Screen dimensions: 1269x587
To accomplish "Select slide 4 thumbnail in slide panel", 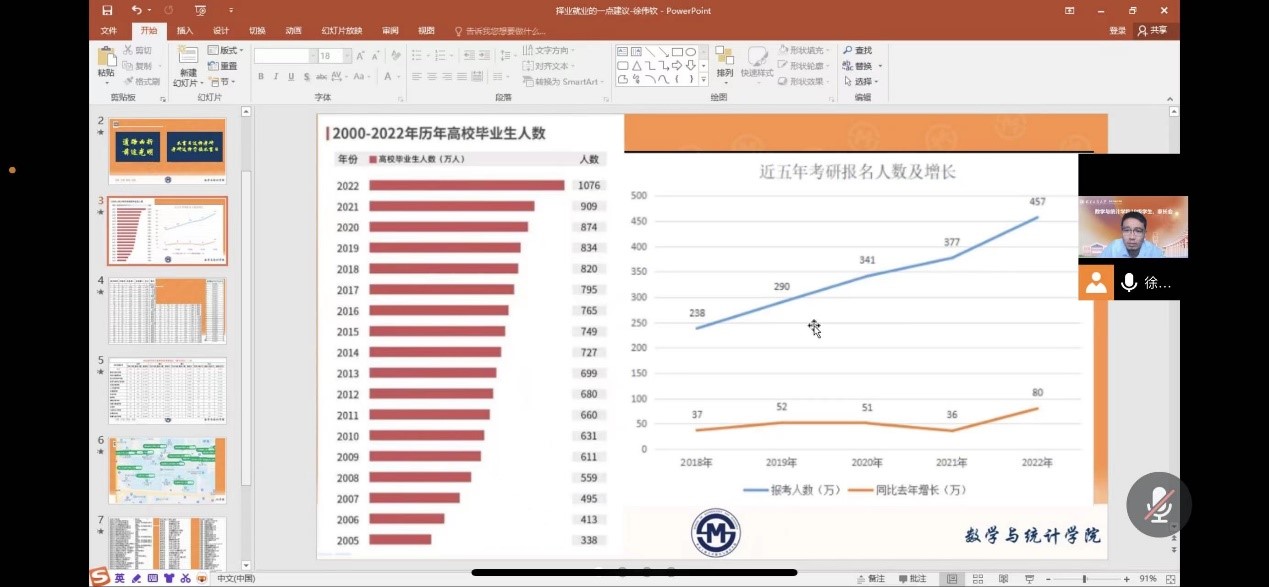I will (x=167, y=310).
